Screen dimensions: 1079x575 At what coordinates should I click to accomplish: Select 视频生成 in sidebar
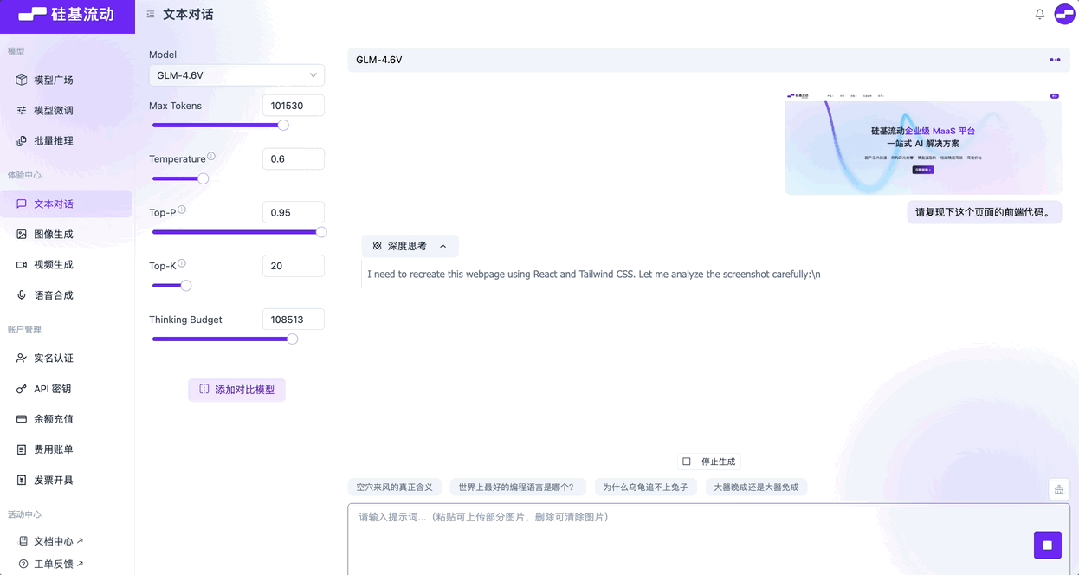tap(66, 265)
